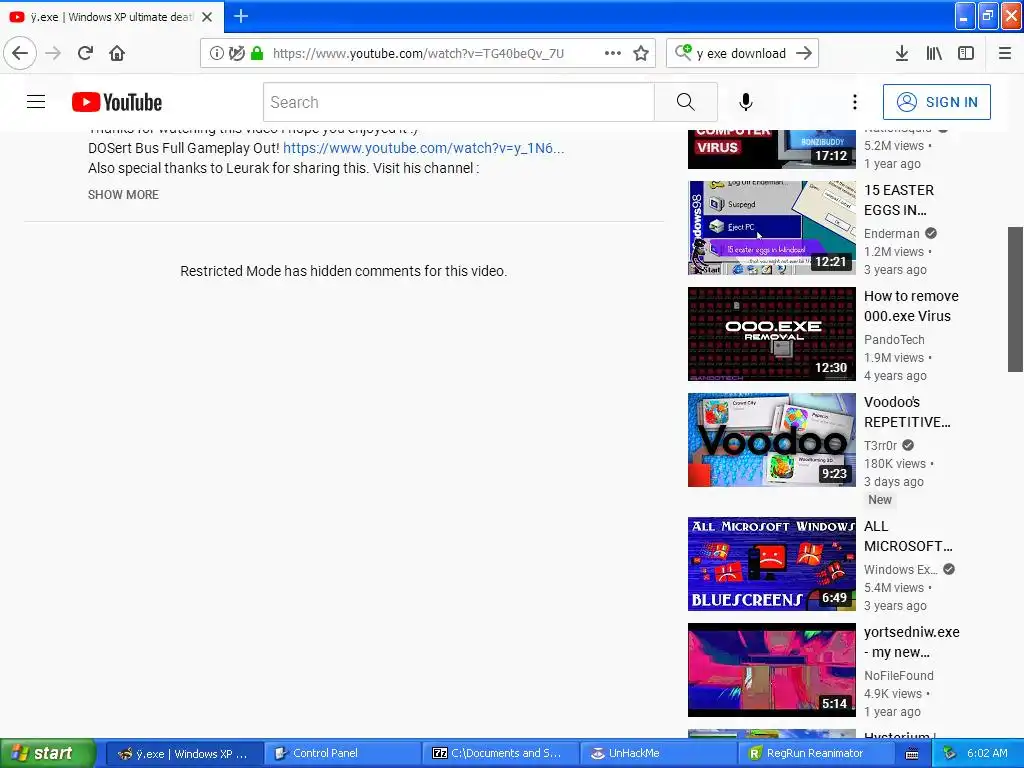The height and width of the screenshot is (768, 1024).
Task: Open All Microsoft Windows Bluescreens thumbnail
Action: pos(771,564)
